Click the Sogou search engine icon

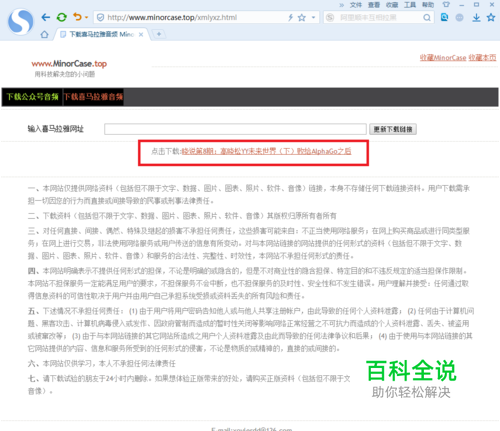point(330,17)
